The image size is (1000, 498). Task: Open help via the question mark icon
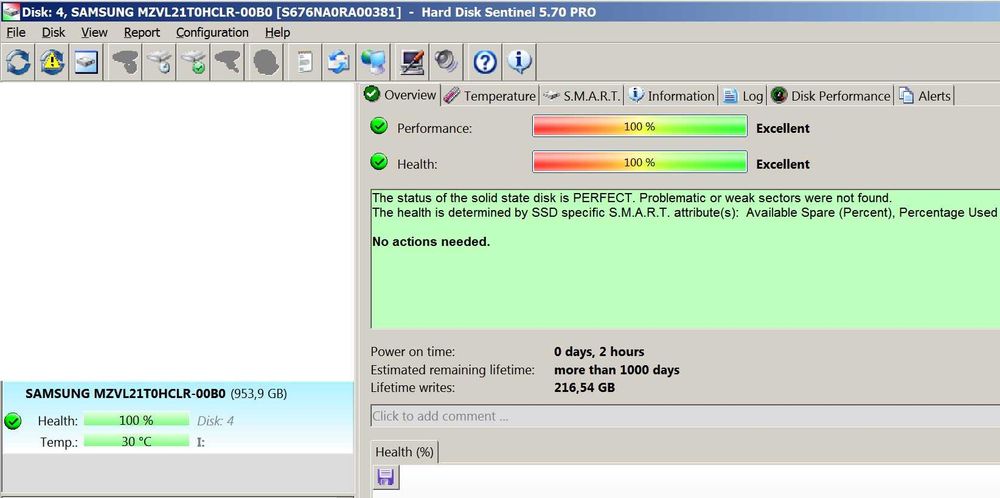485,62
